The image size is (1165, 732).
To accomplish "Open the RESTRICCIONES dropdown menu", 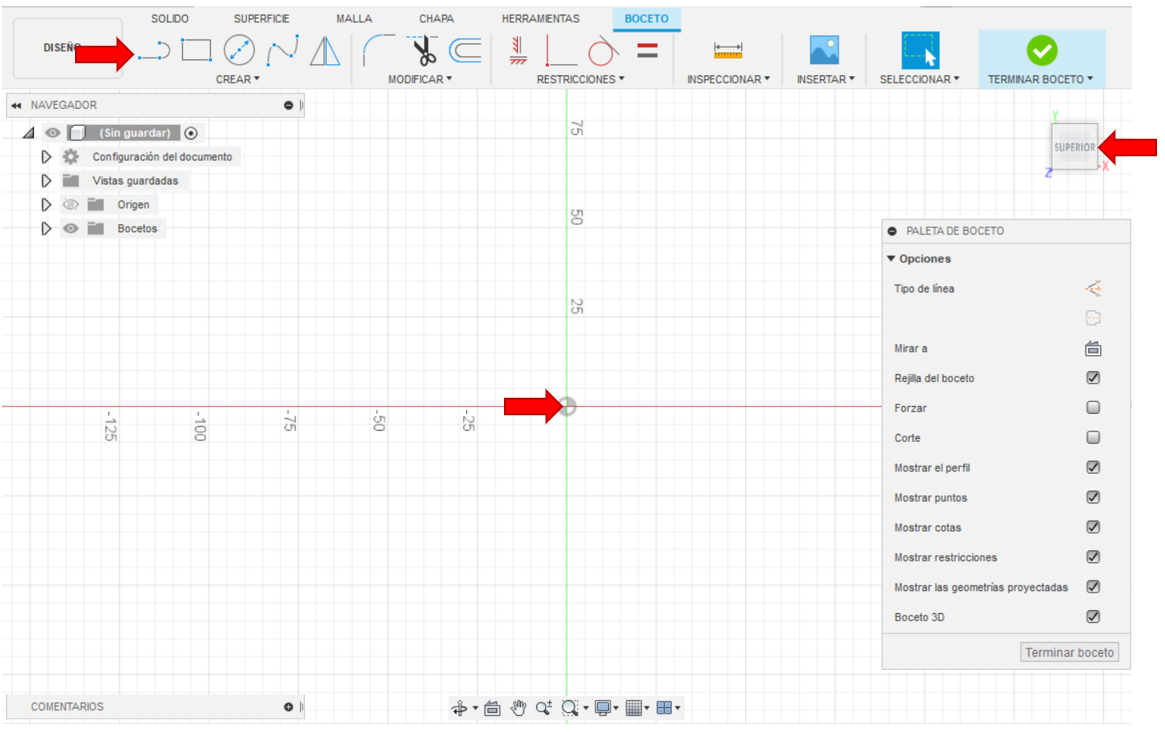I will [580, 79].
